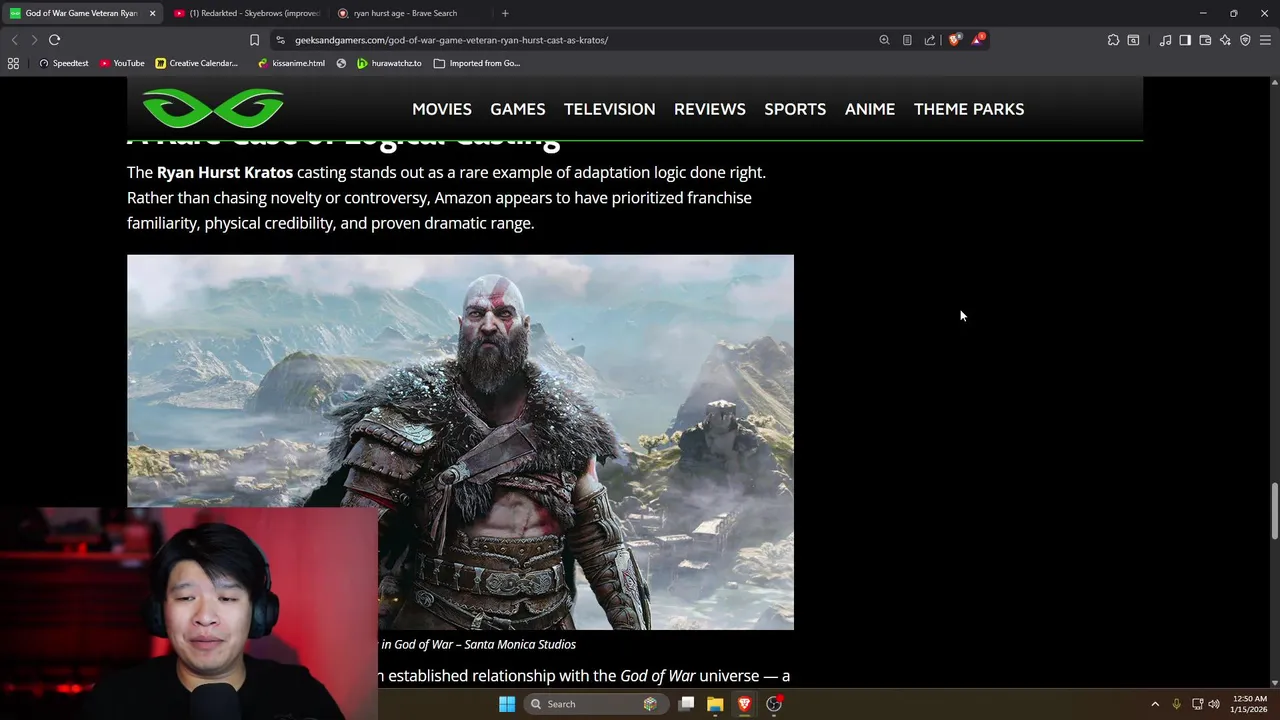Screen dimensions: 1280x720
Task: Open the SPORTS menu item
Action: (x=795, y=109)
